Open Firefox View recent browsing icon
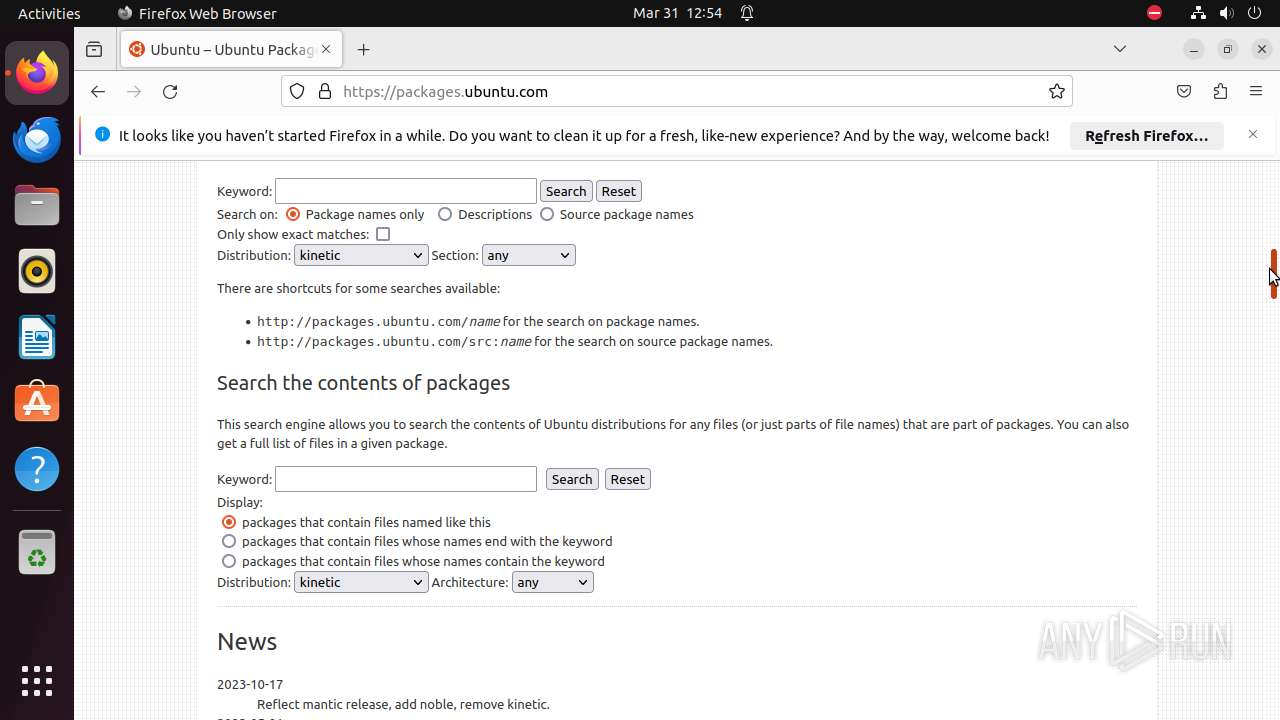The width and height of the screenshot is (1280, 720). [x=94, y=49]
